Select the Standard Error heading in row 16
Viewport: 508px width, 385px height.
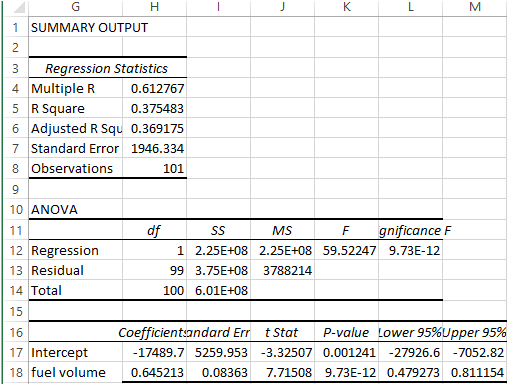218,332
